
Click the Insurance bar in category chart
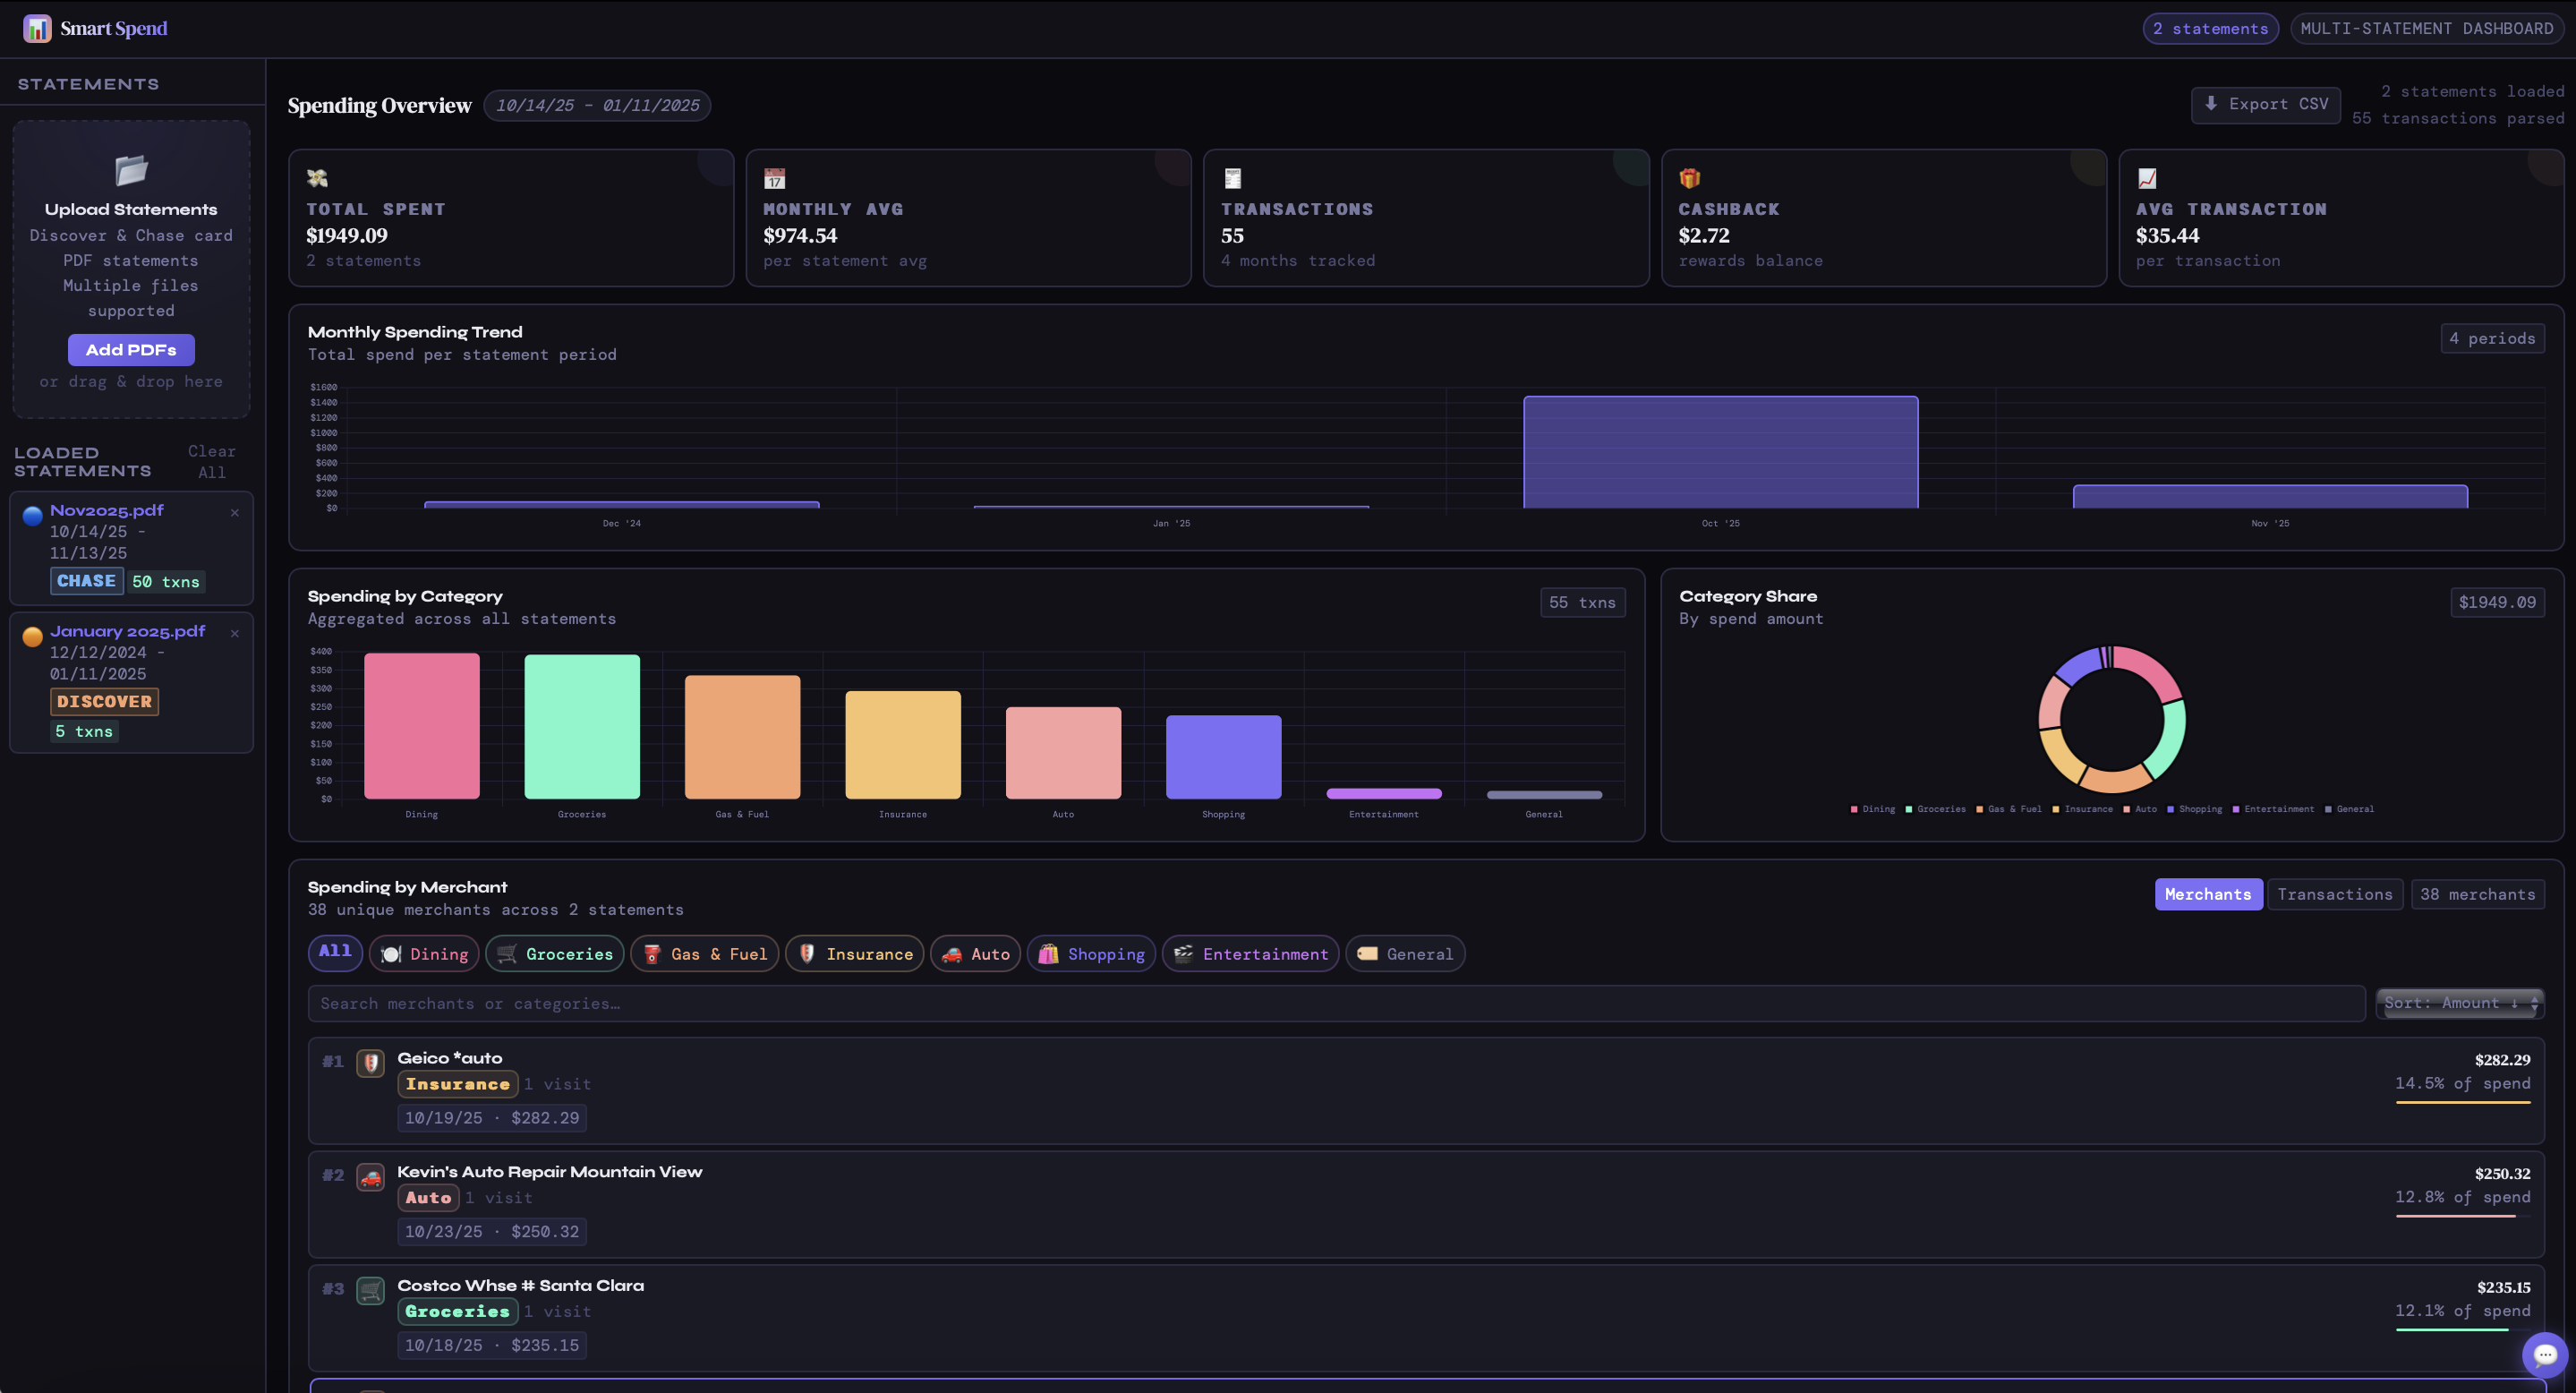(x=903, y=745)
